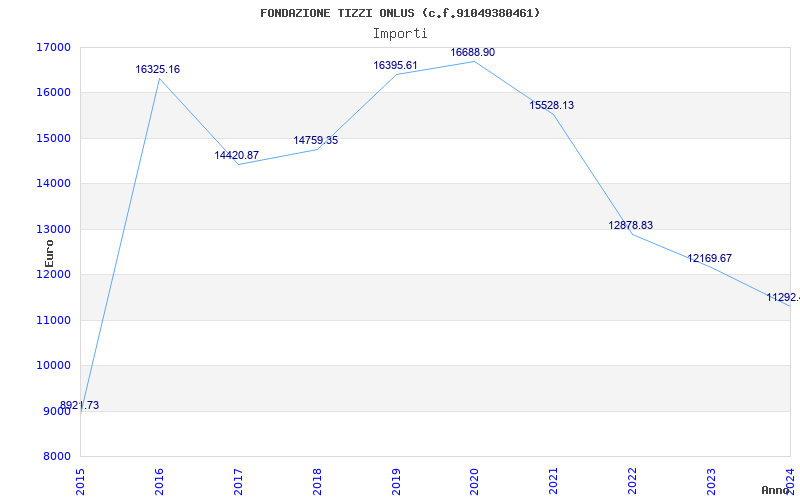Select the 12878.83 data label
Image resolution: width=800 pixels, height=500 pixels.
click(x=631, y=225)
